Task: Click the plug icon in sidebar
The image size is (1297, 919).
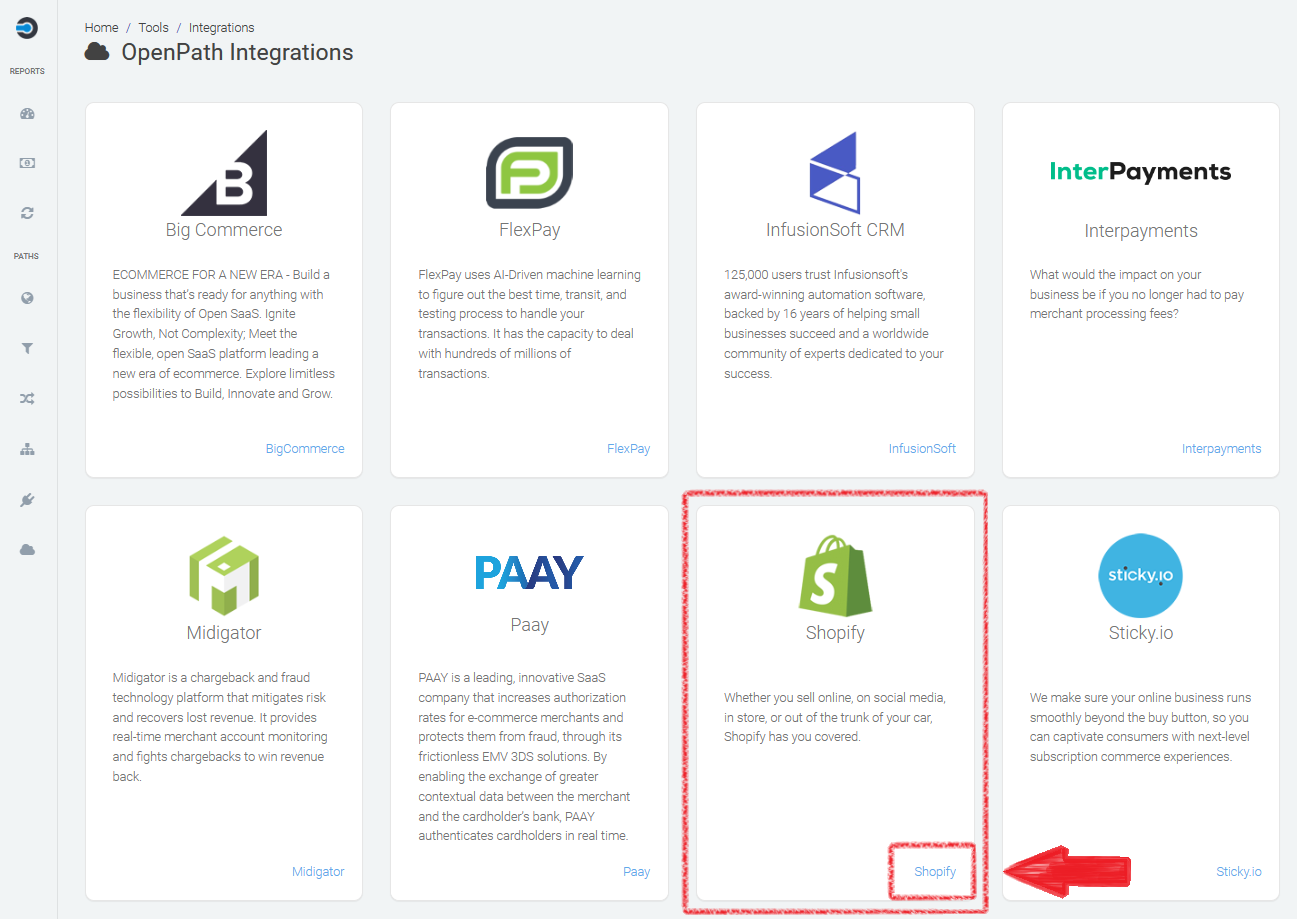Action: pyautogui.click(x=27, y=500)
